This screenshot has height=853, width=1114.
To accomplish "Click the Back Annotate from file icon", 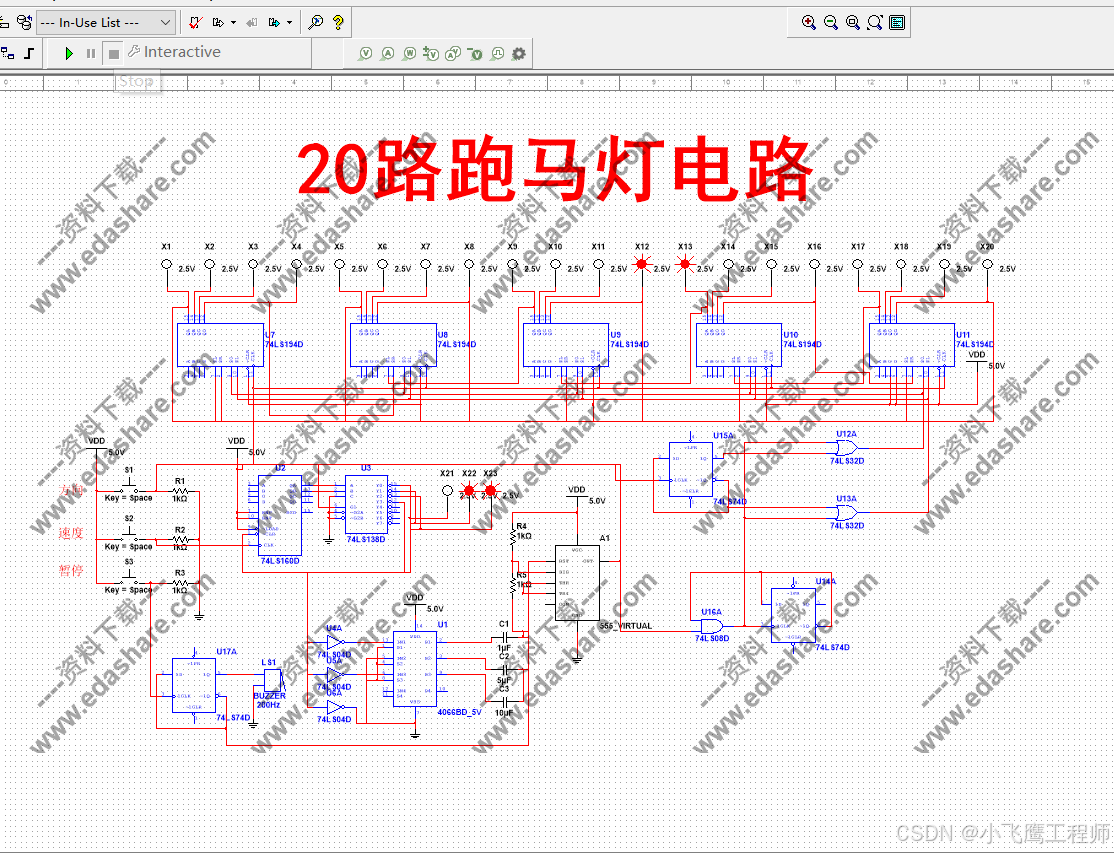I will [252, 23].
